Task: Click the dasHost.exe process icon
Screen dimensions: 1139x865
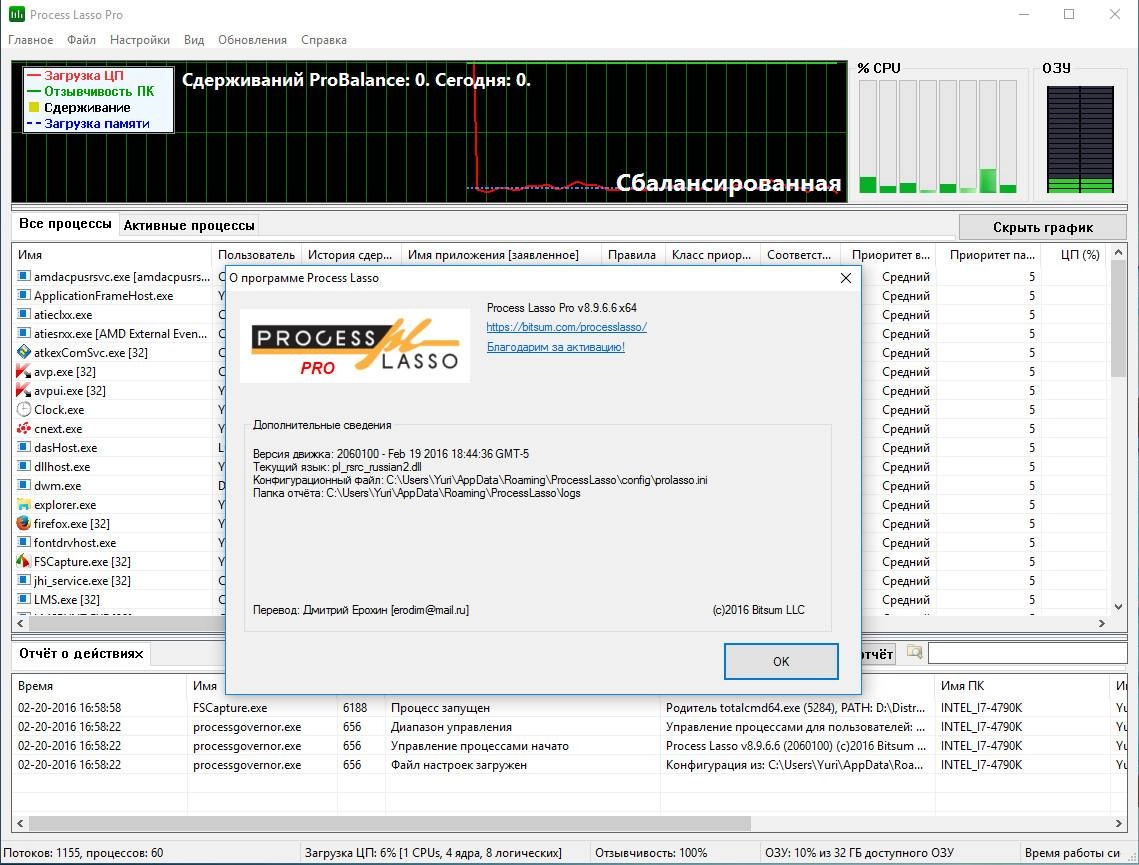Action: [23, 447]
